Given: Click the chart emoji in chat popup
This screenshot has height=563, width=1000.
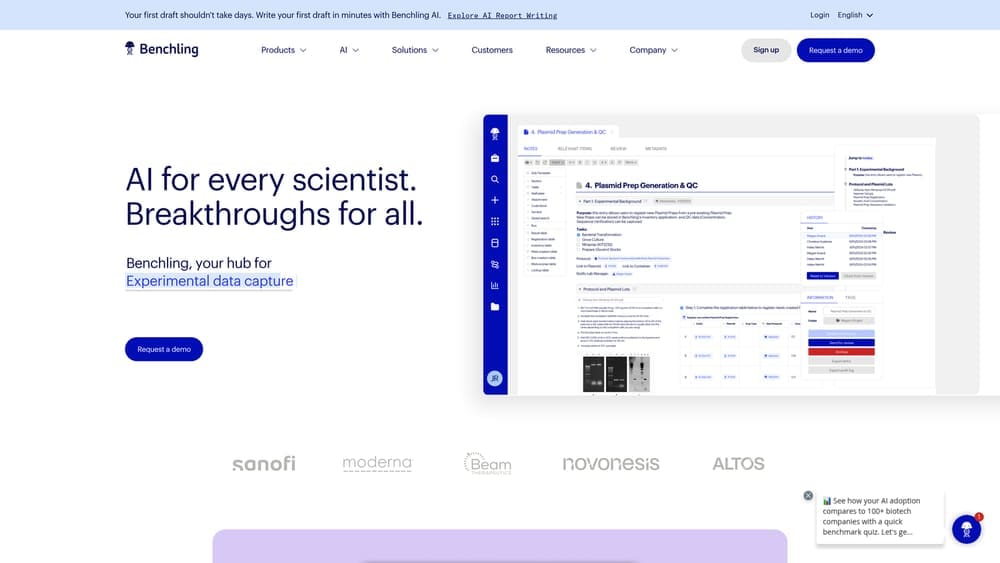Looking at the screenshot, I should [x=827, y=501].
